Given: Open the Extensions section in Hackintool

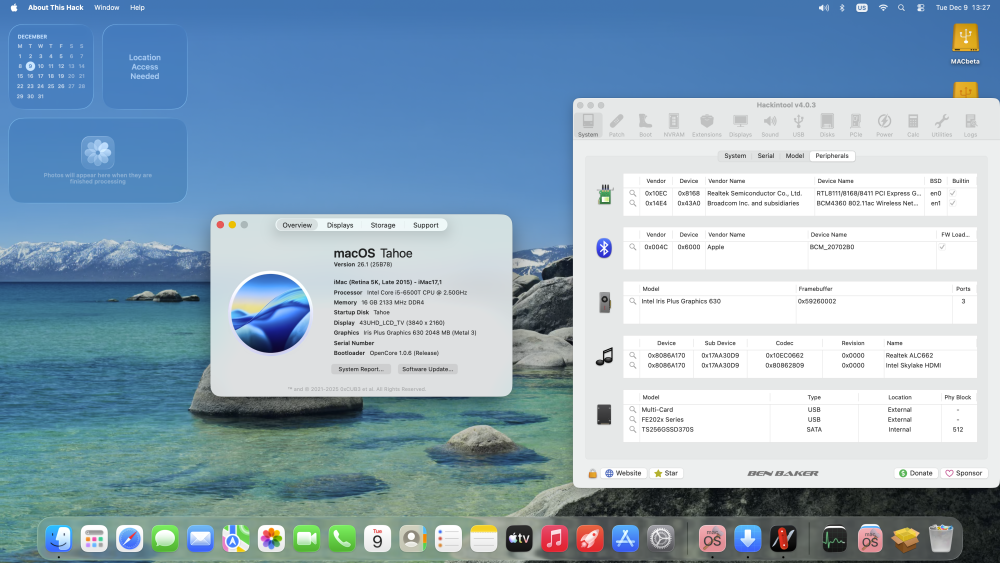Looking at the screenshot, I should point(707,125).
